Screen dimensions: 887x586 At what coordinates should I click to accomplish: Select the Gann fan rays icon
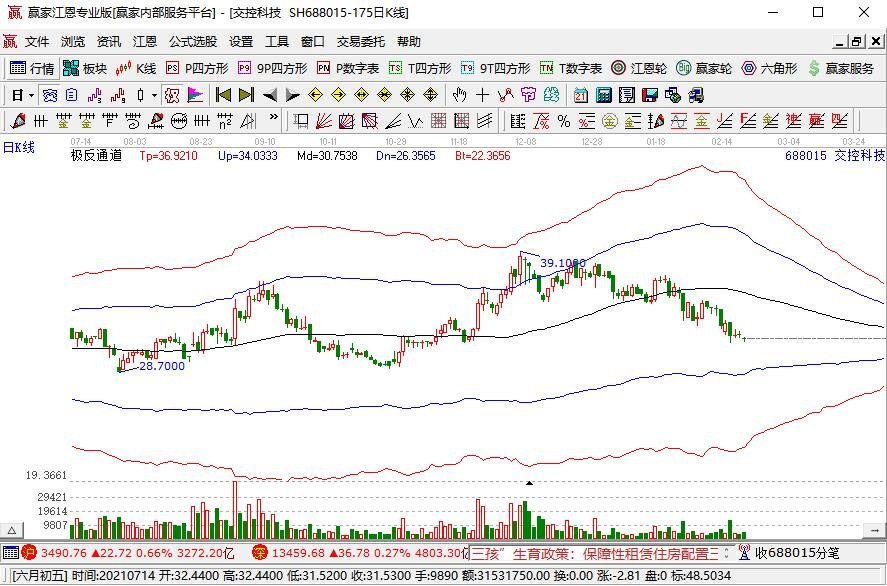(324, 120)
